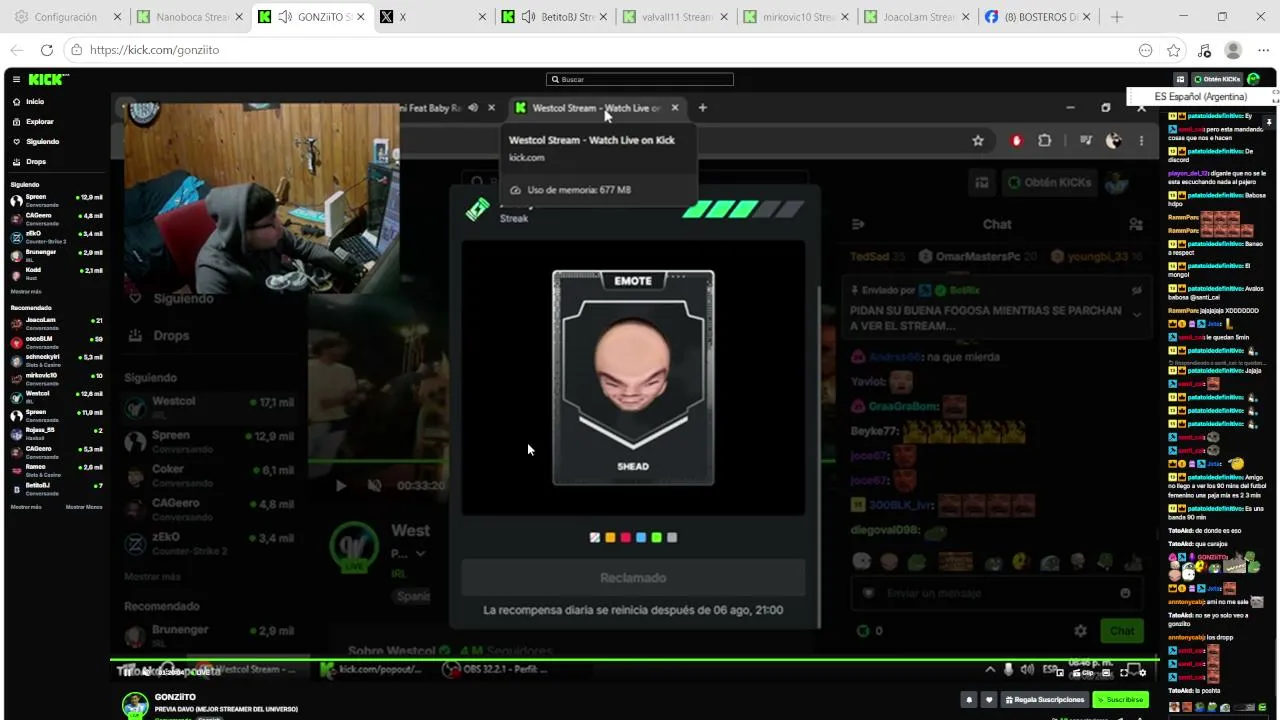Open Rojass_55 recommended channel
This screenshot has width=1280, height=720.
57,433
